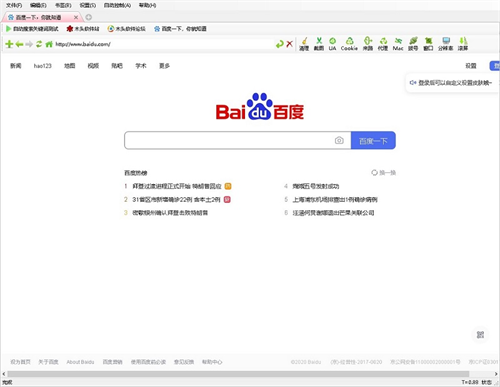Open the 新闻 link in Baidu nav
The height and width of the screenshot is (387, 500).
coord(16,66)
